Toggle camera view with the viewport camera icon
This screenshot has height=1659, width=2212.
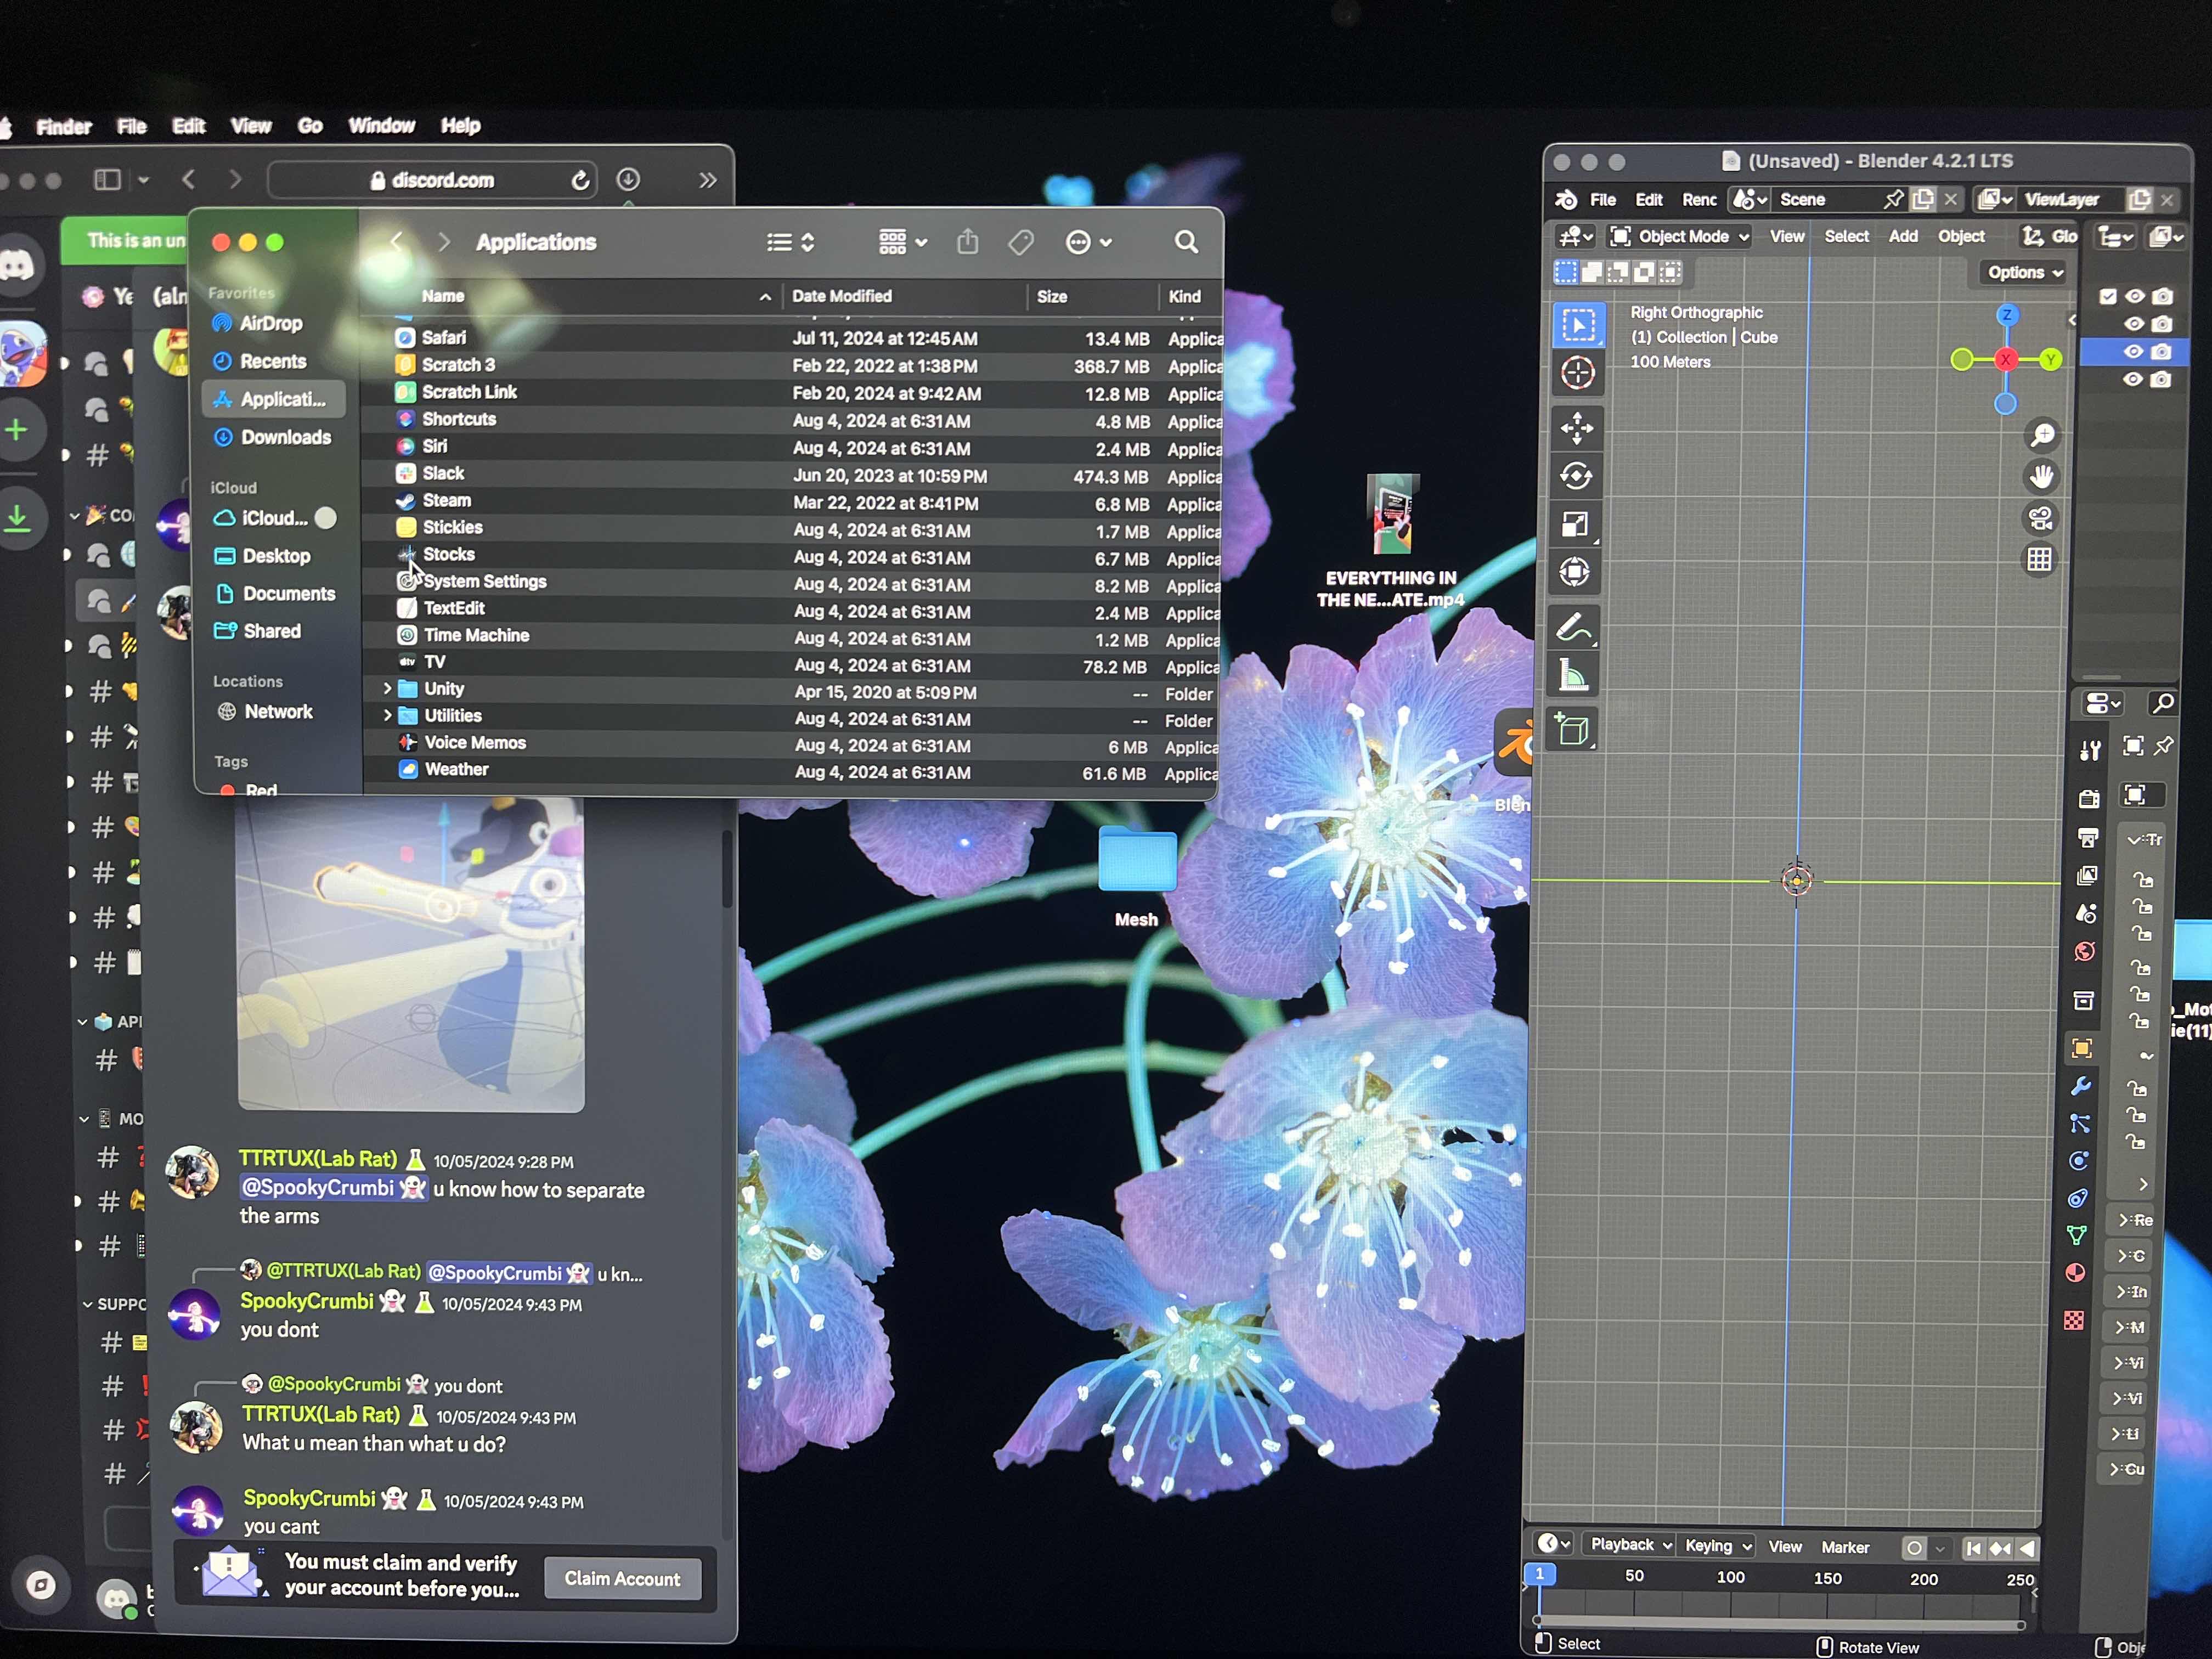click(x=2040, y=518)
